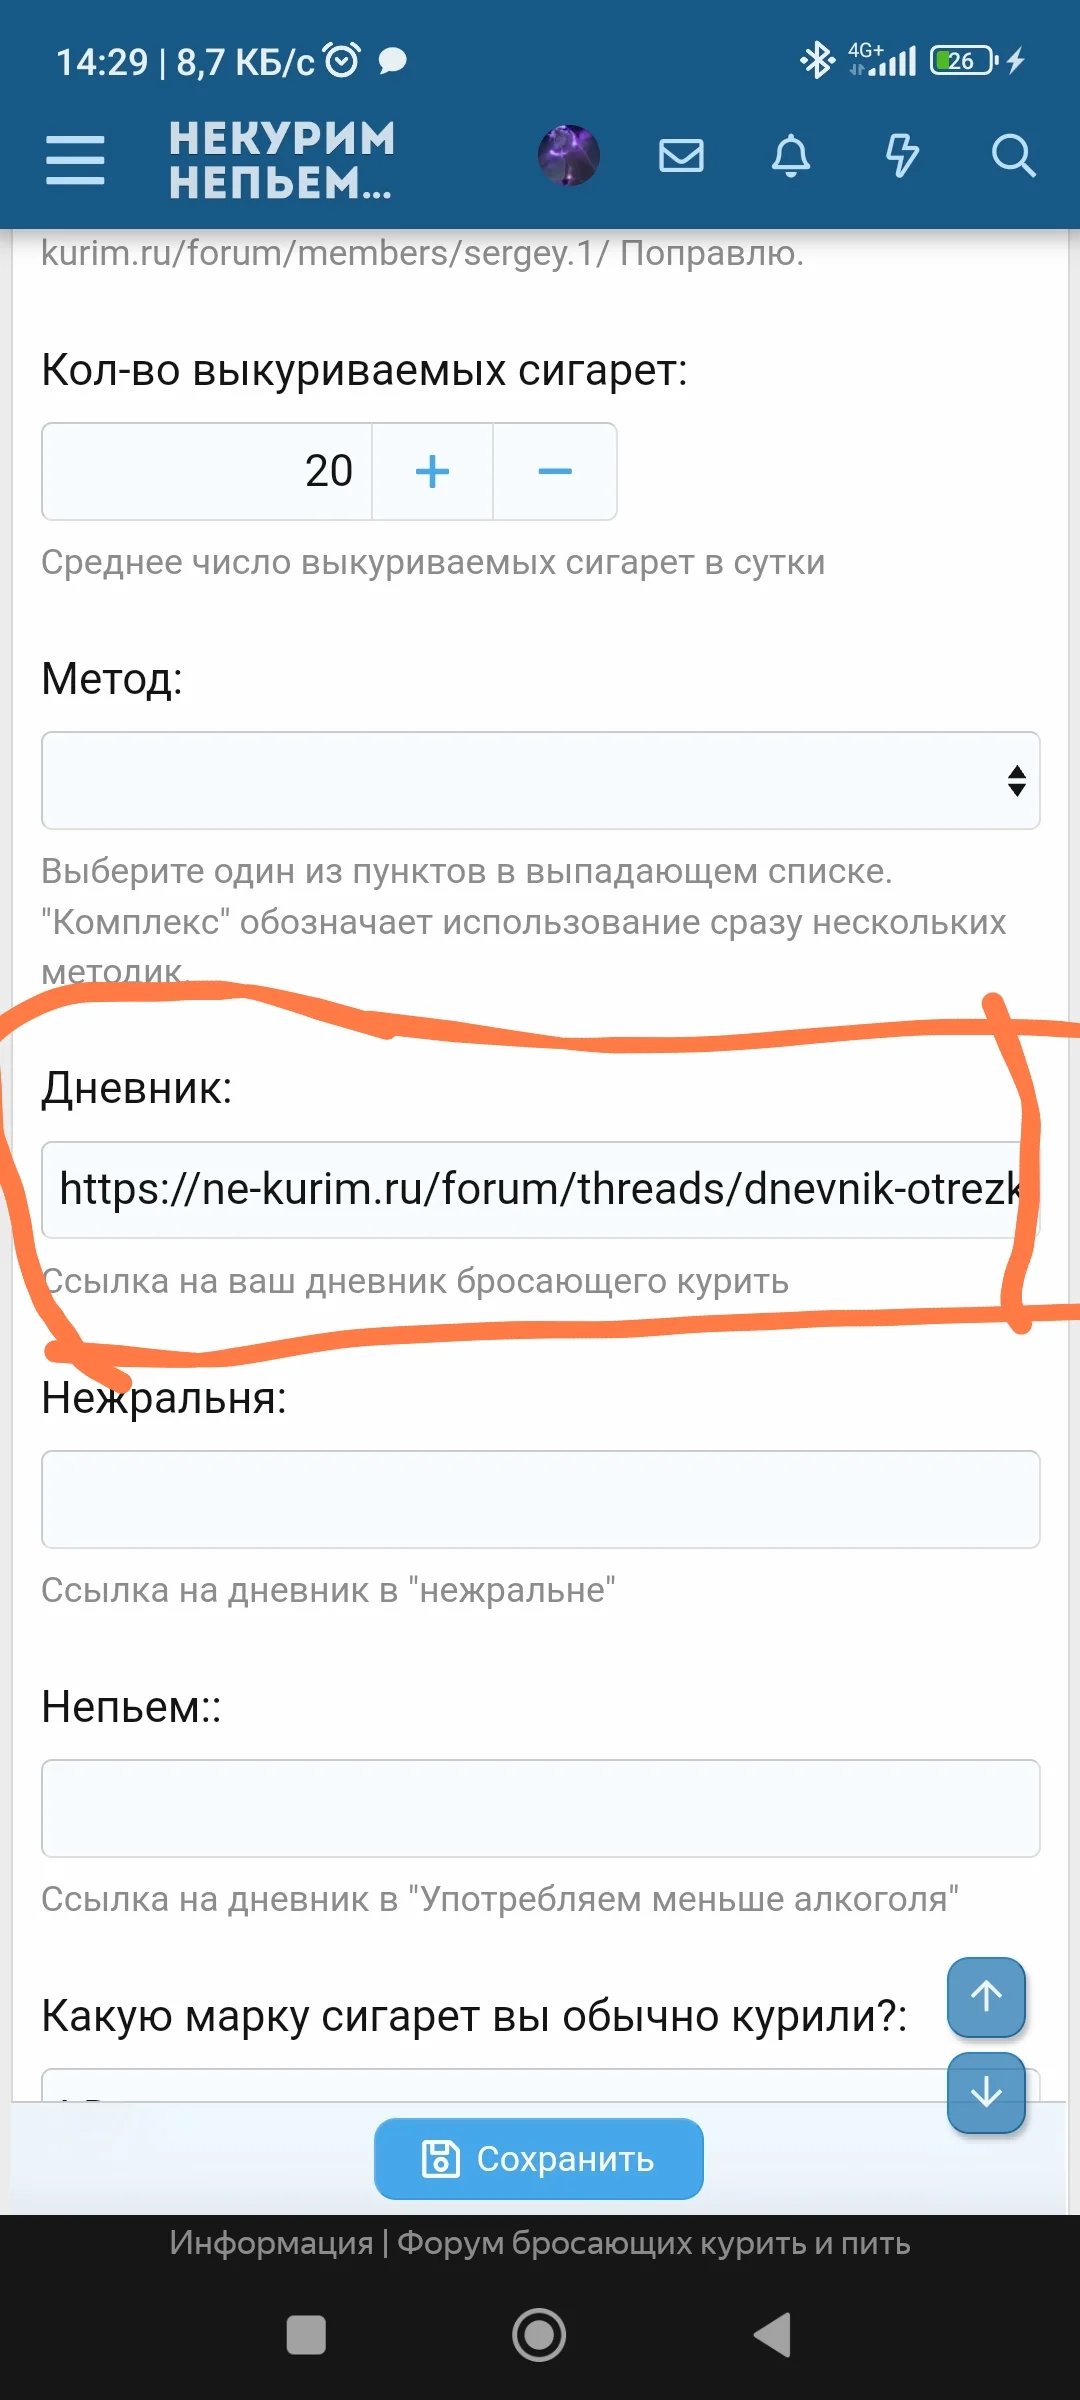Screen dimensions: 1080x2400
Task: Click the Дневник URL input field
Action: coord(540,1189)
